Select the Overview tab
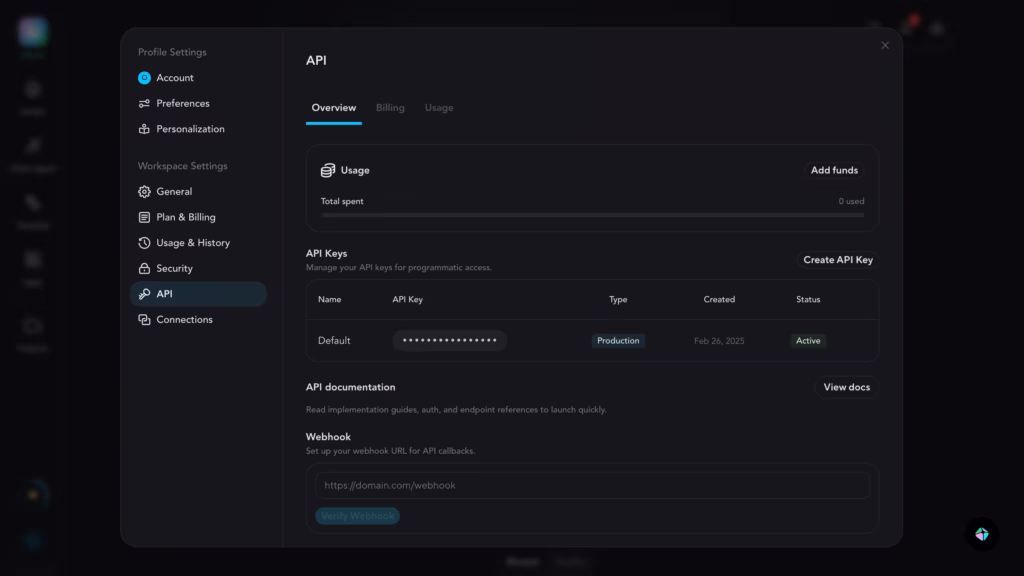1024x576 pixels. click(333, 108)
